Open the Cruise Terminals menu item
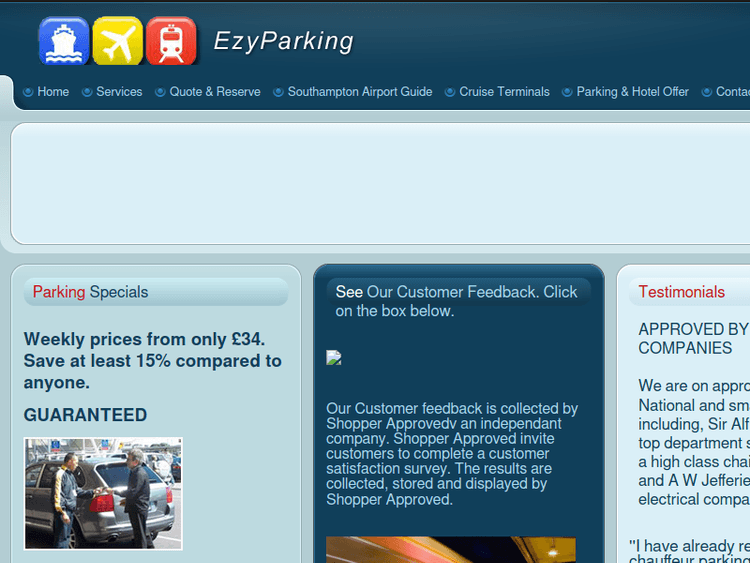750x563 pixels. [504, 91]
